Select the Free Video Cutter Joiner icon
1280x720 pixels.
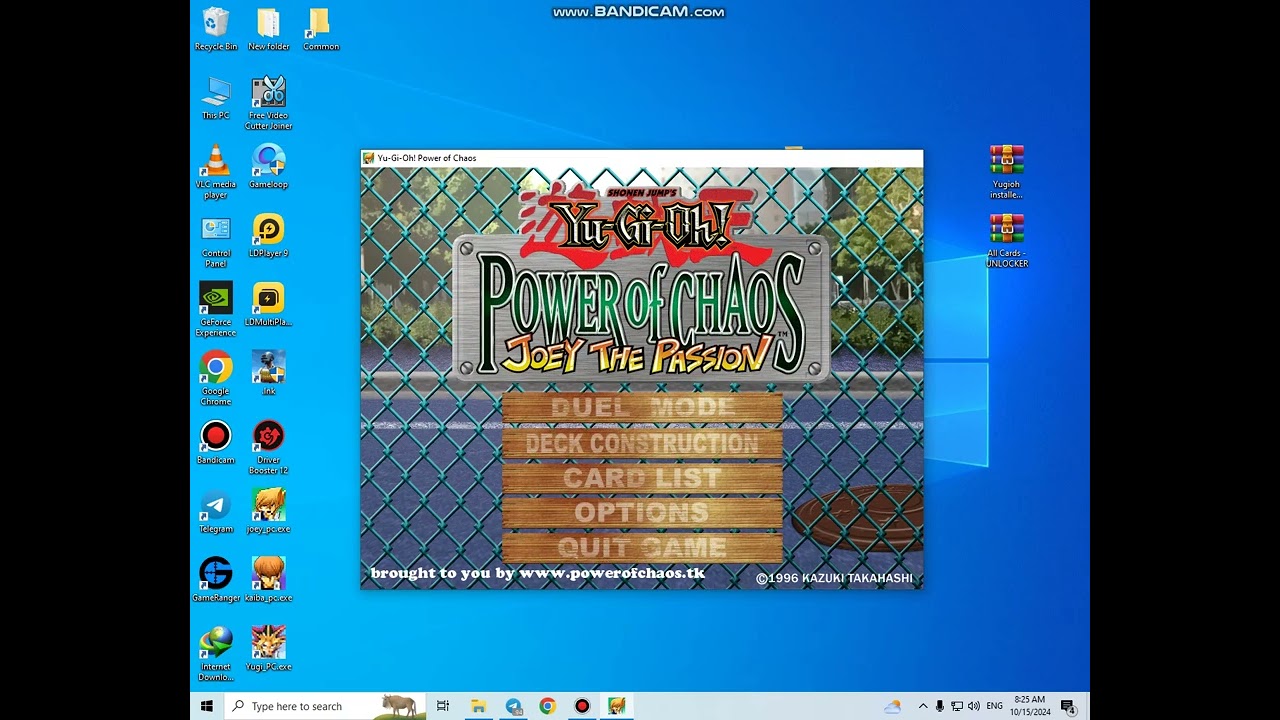(x=268, y=103)
